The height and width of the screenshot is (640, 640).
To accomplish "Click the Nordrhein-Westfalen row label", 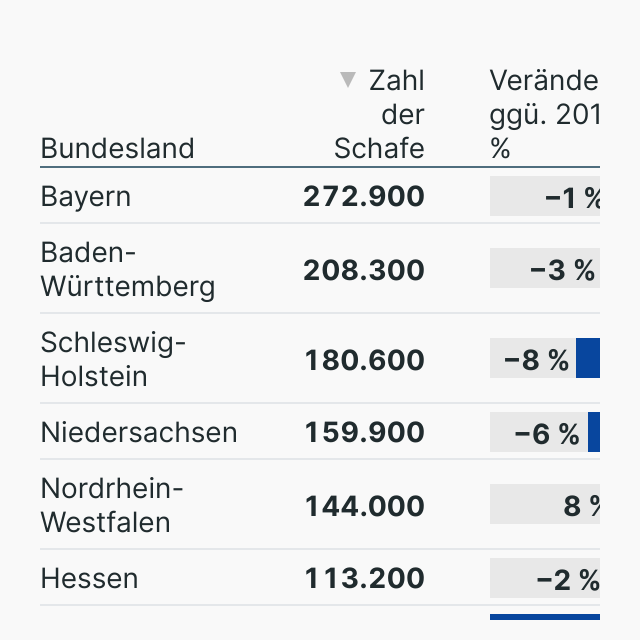I will [x=112, y=506].
